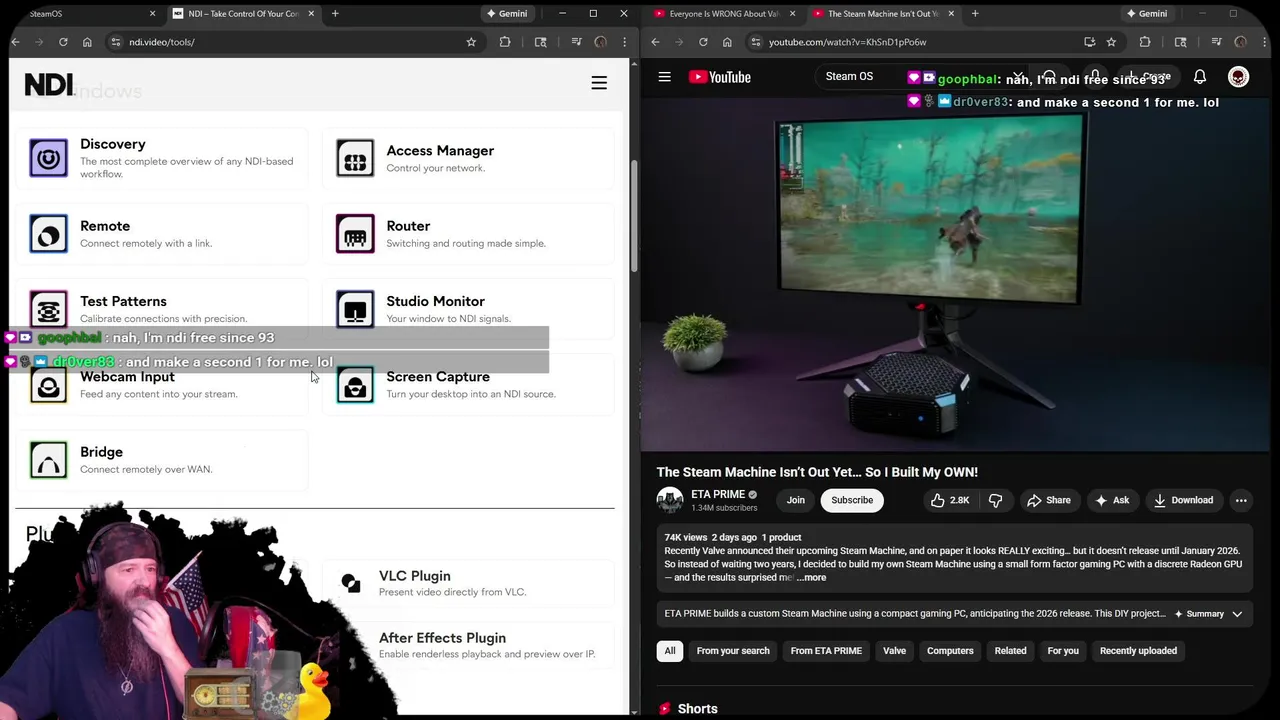Select the All filter chip

point(670,651)
